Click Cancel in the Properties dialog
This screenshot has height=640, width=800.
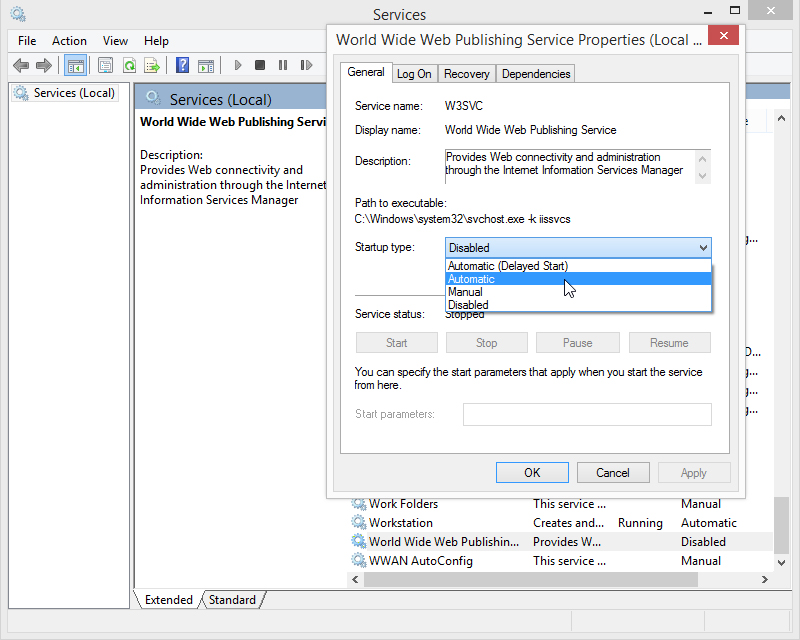click(613, 473)
